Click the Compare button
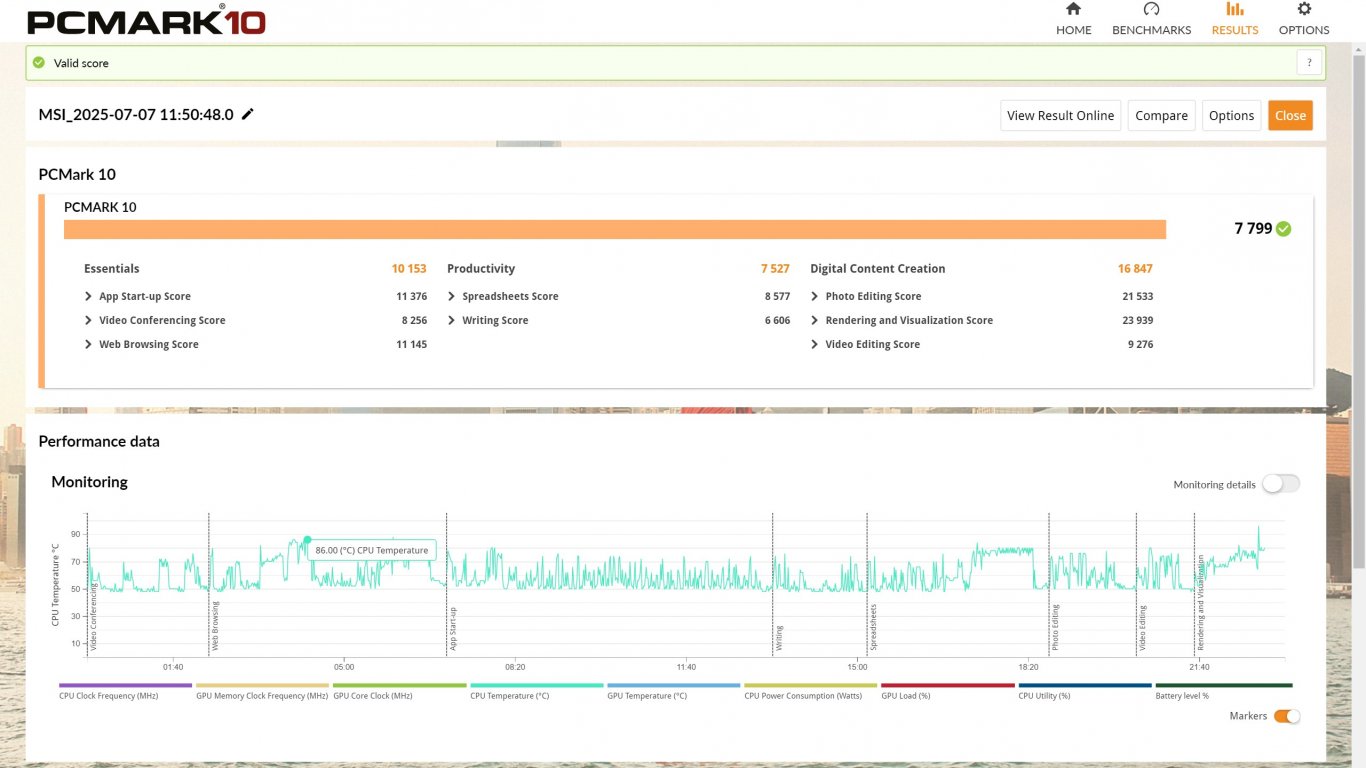This screenshot has width=1366, height=768. 1161,115
